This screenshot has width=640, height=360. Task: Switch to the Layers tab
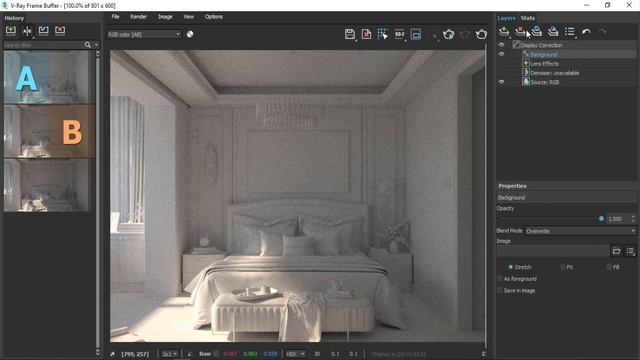[x=507, y=18]
